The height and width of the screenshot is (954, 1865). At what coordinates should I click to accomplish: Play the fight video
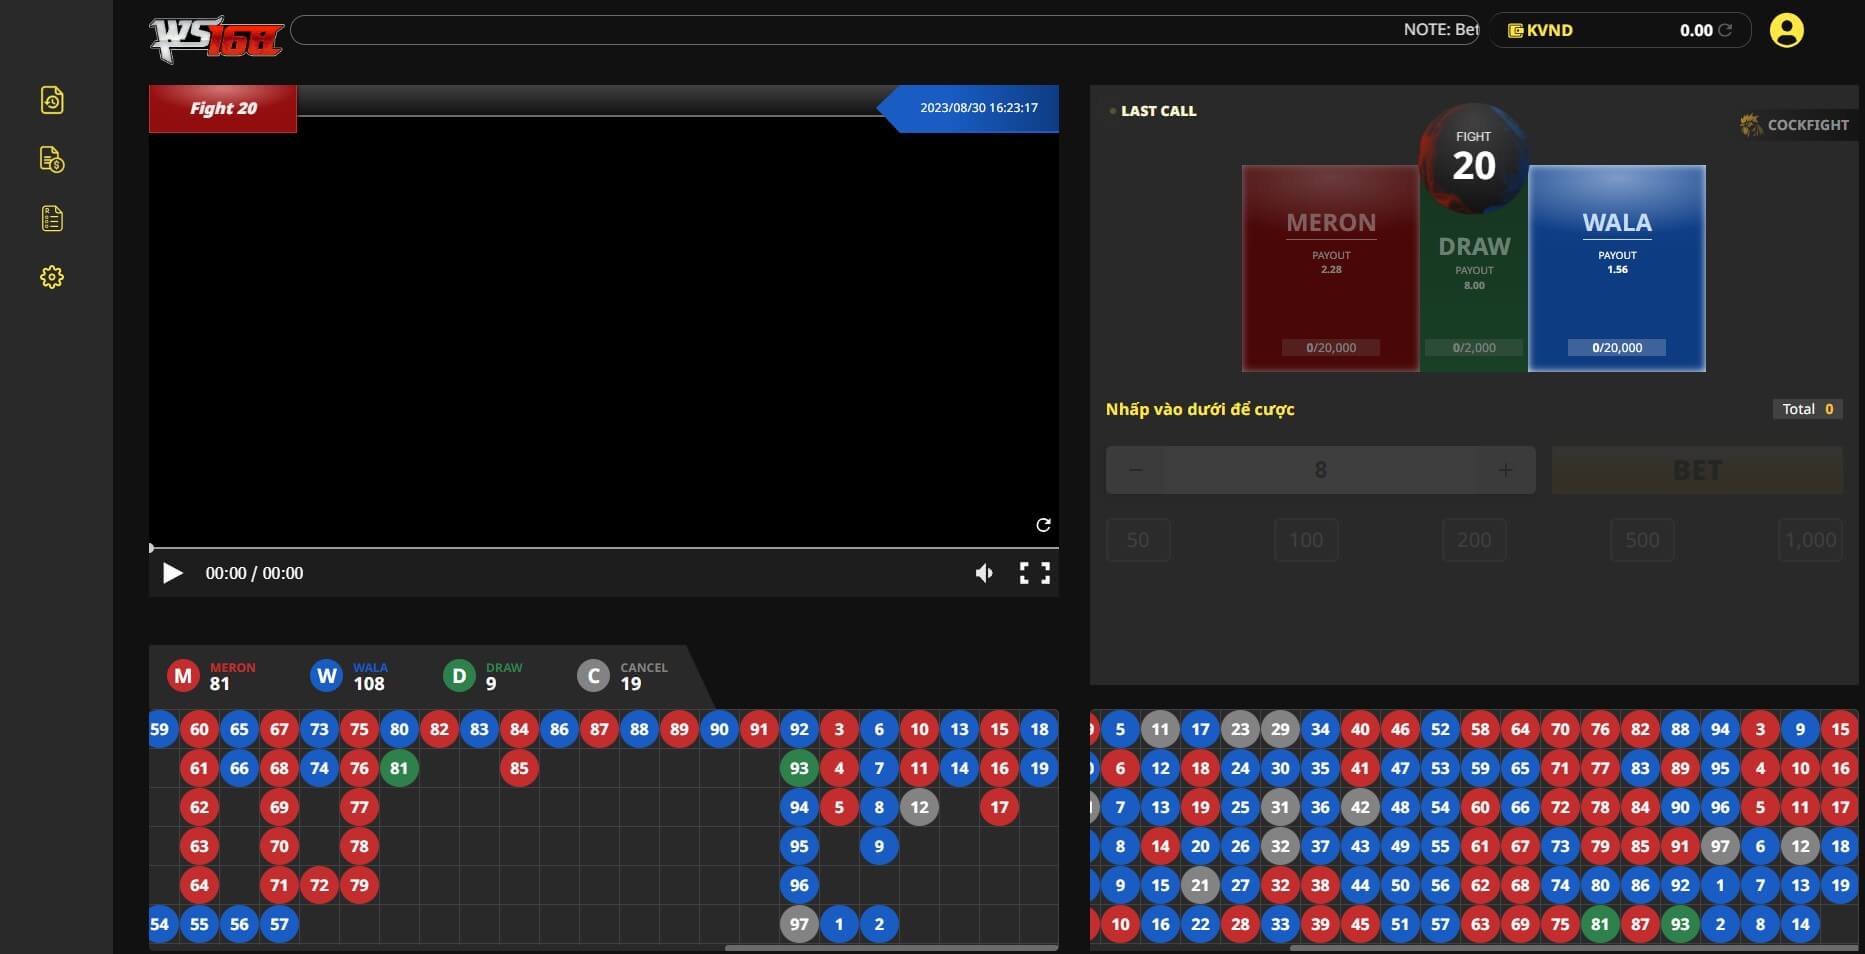tap(172, 573)
